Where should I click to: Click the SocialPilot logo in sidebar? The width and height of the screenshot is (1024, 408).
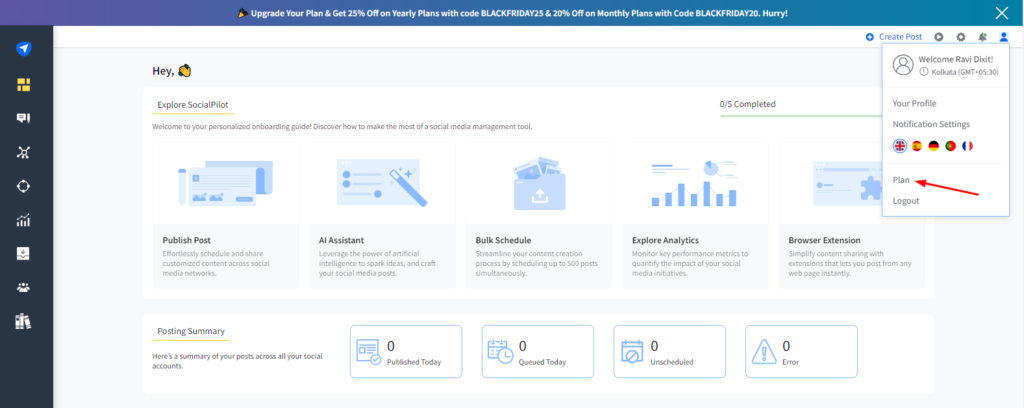pos(24,49)
